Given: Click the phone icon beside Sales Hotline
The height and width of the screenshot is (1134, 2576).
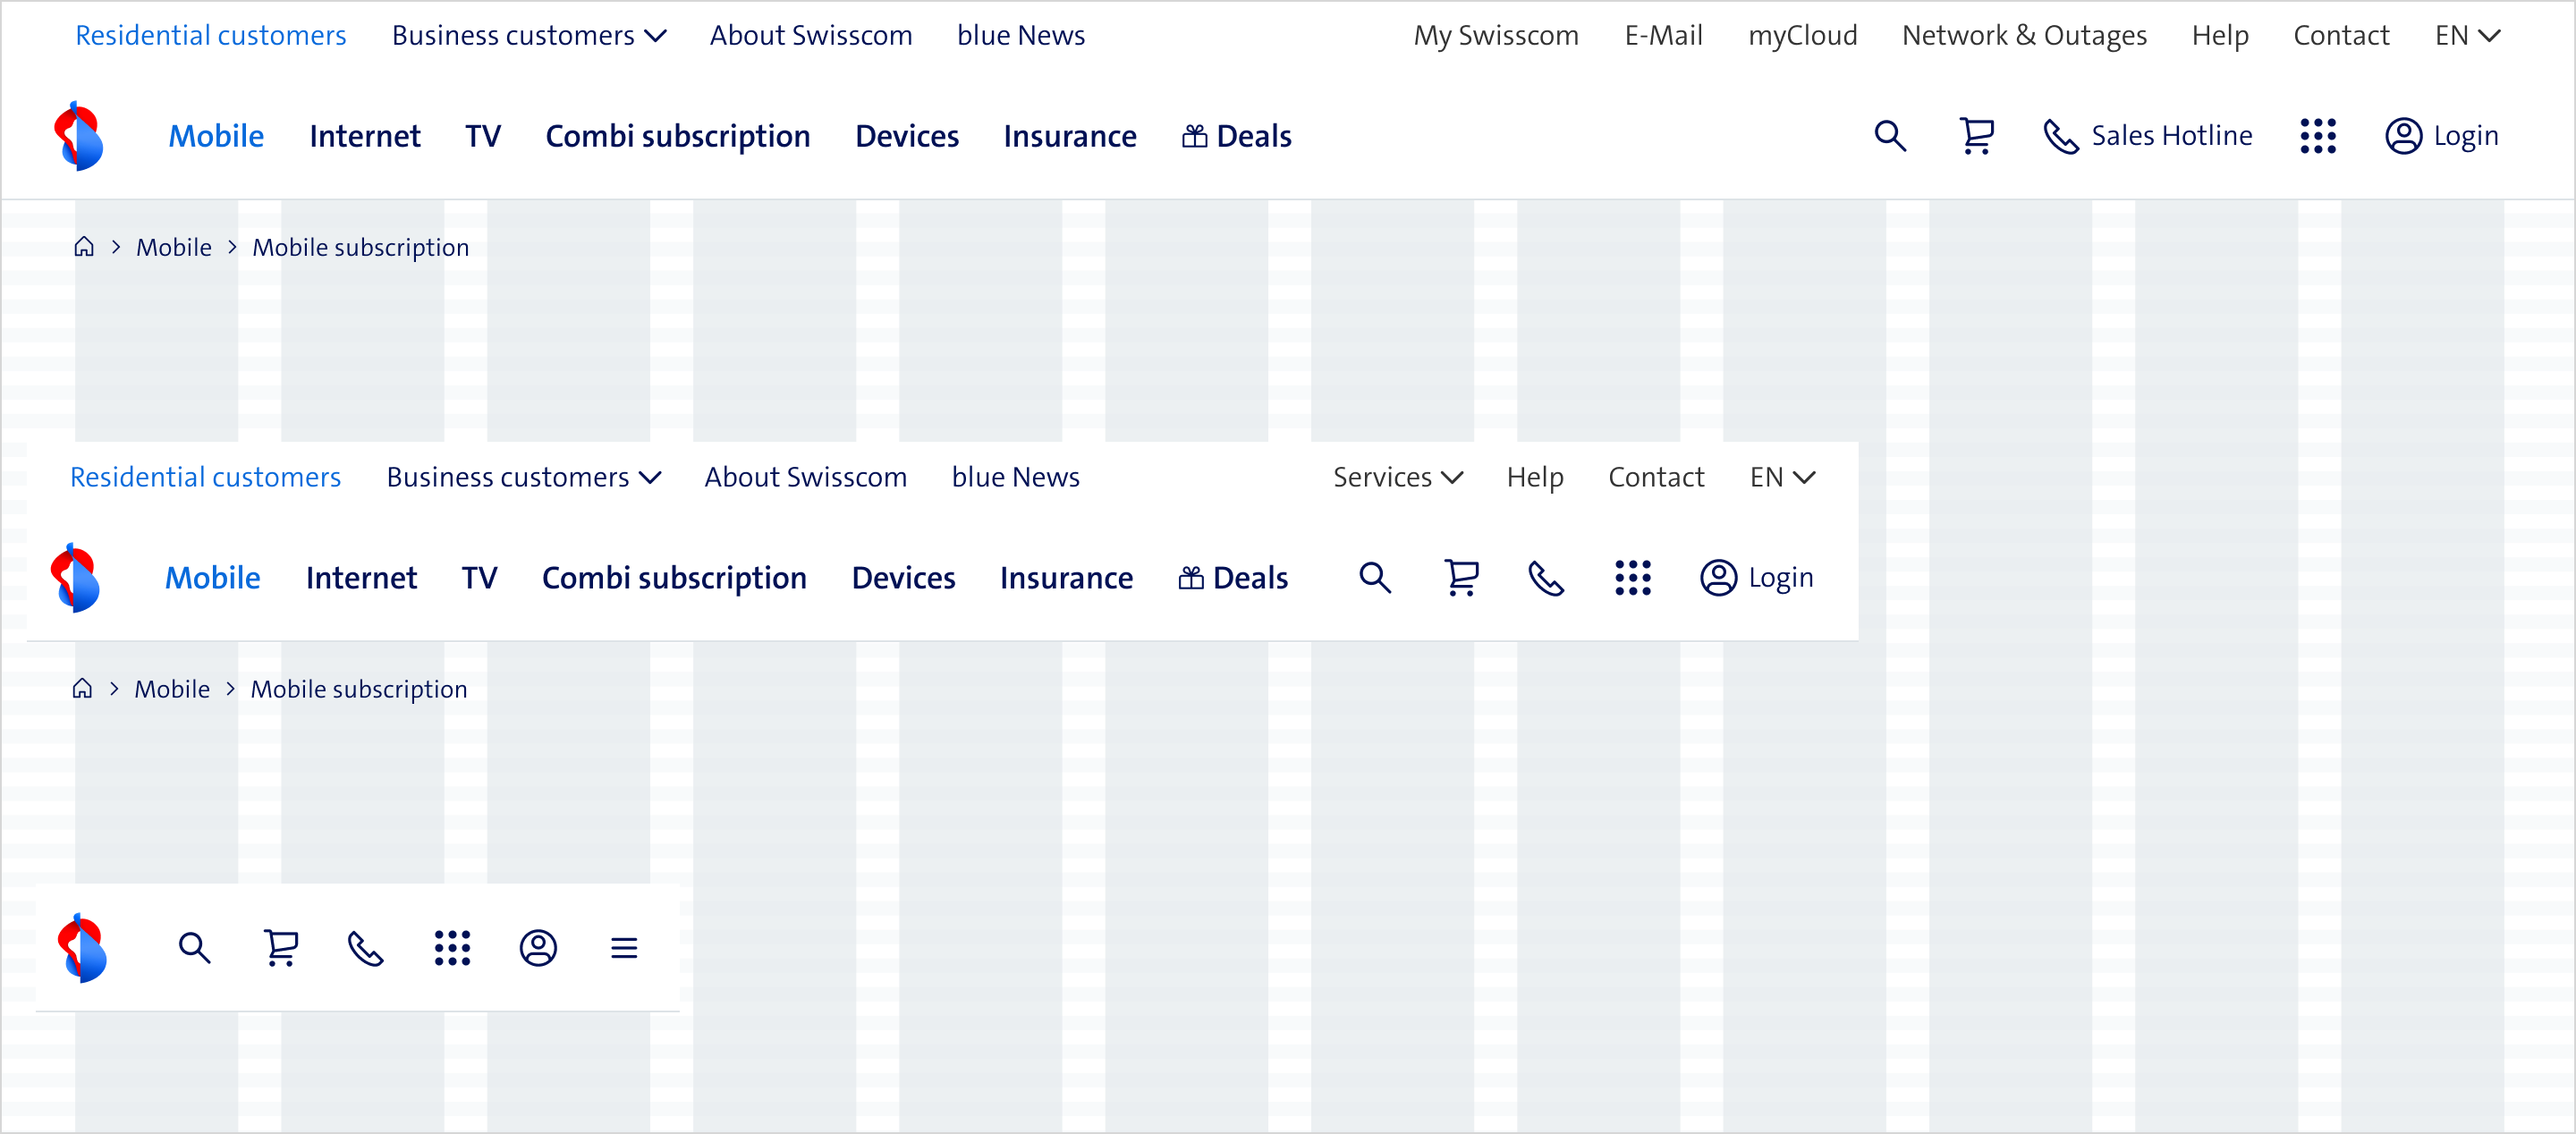Looking at the screenshot, I should click(x=2061, y=136).
